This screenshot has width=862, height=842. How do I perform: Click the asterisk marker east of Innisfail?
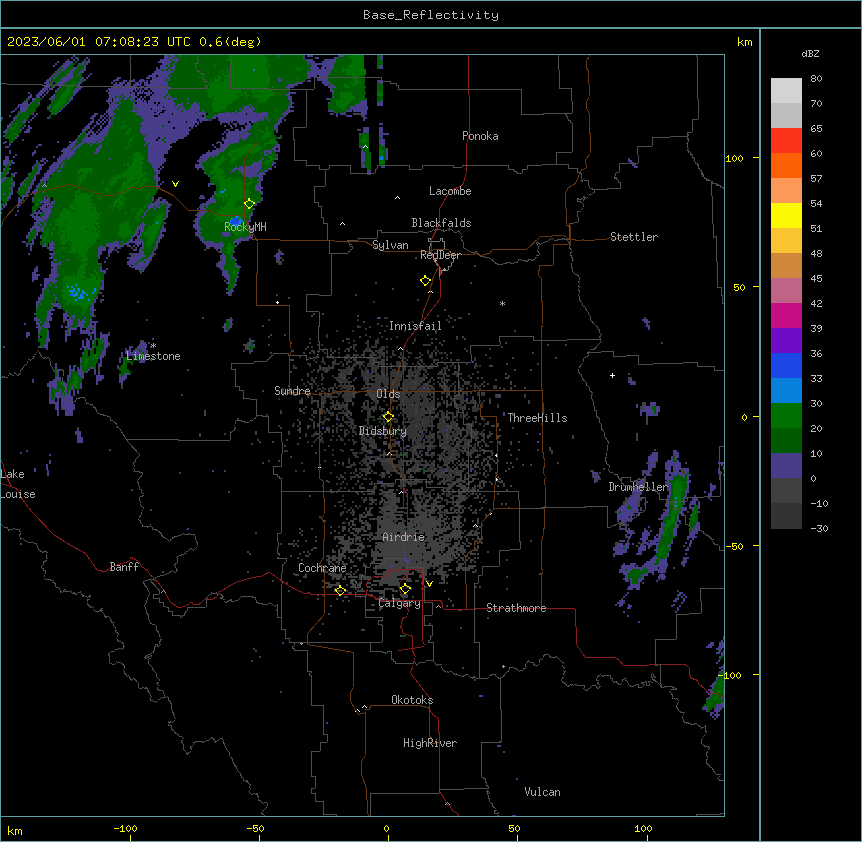point(502,303)
